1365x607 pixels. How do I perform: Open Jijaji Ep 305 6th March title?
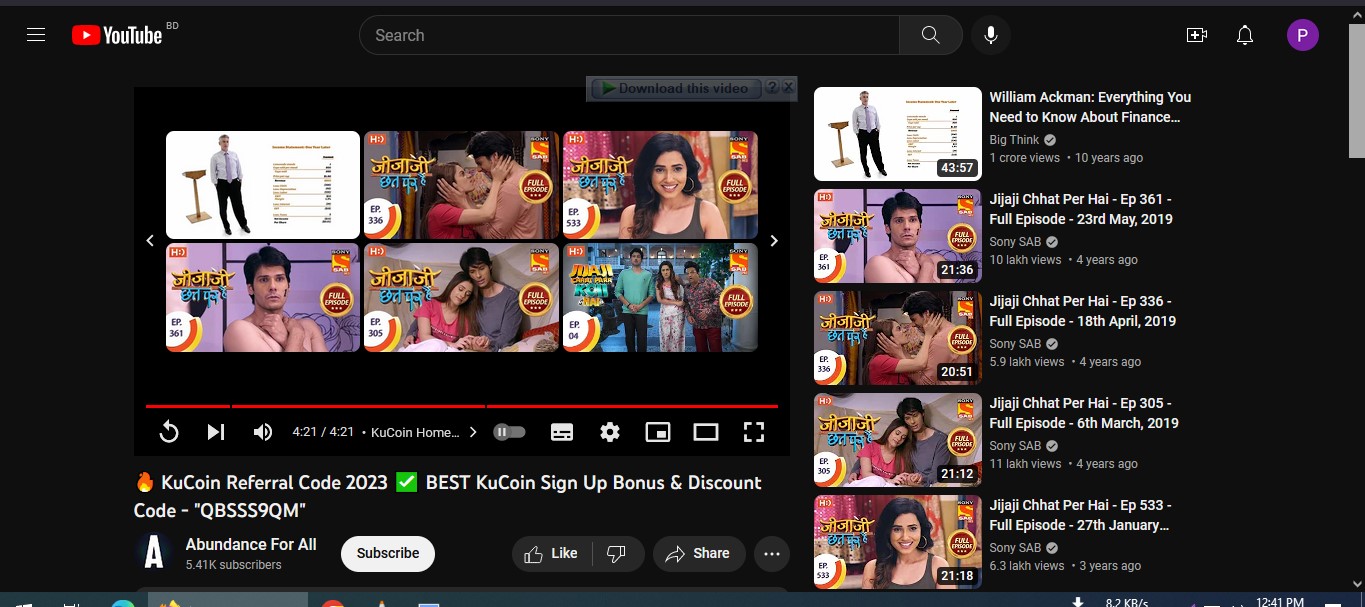tap(1084, 413)
